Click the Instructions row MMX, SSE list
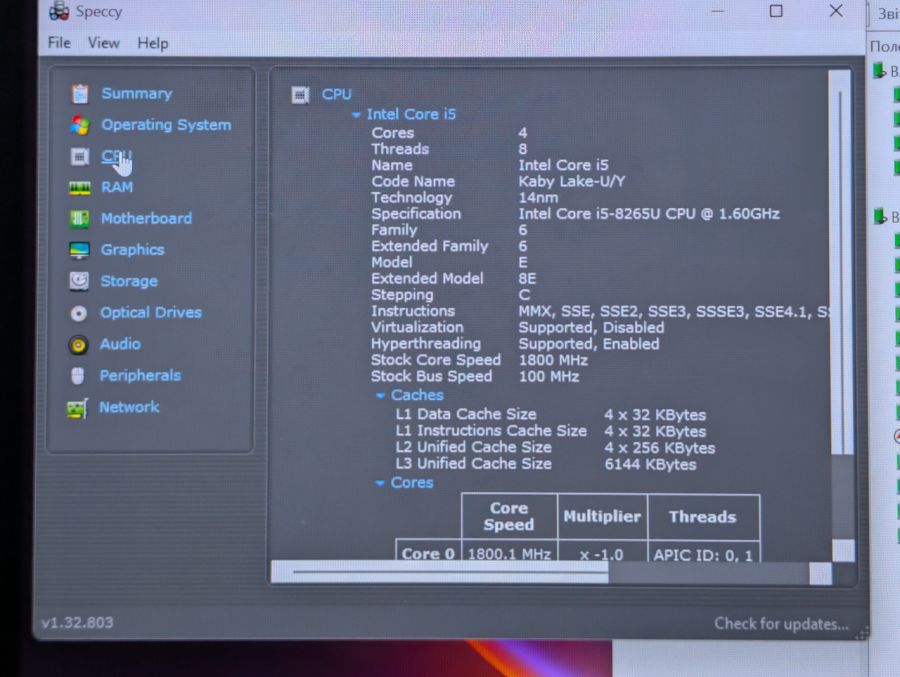Screen dimensions: 900x677 coord(673,312)
